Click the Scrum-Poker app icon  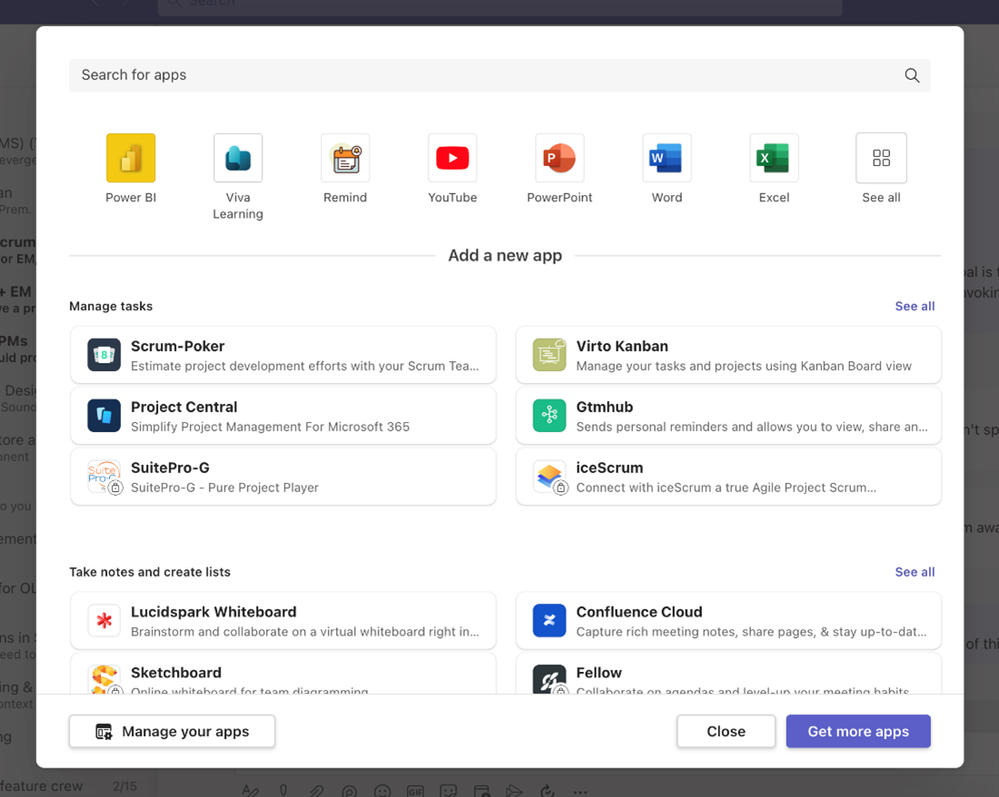(x=104, y=355)
